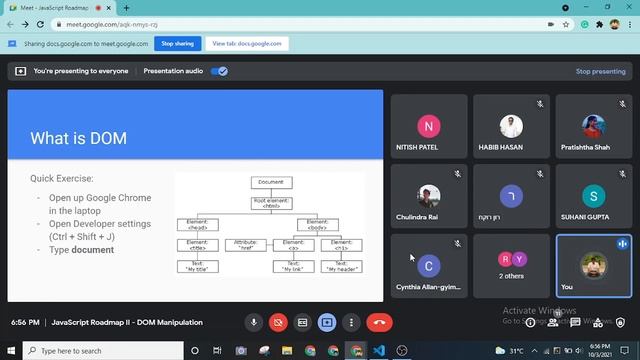Leave call with red hang-up button
This screenshot has height=360, width=640.
pos(380,322)
